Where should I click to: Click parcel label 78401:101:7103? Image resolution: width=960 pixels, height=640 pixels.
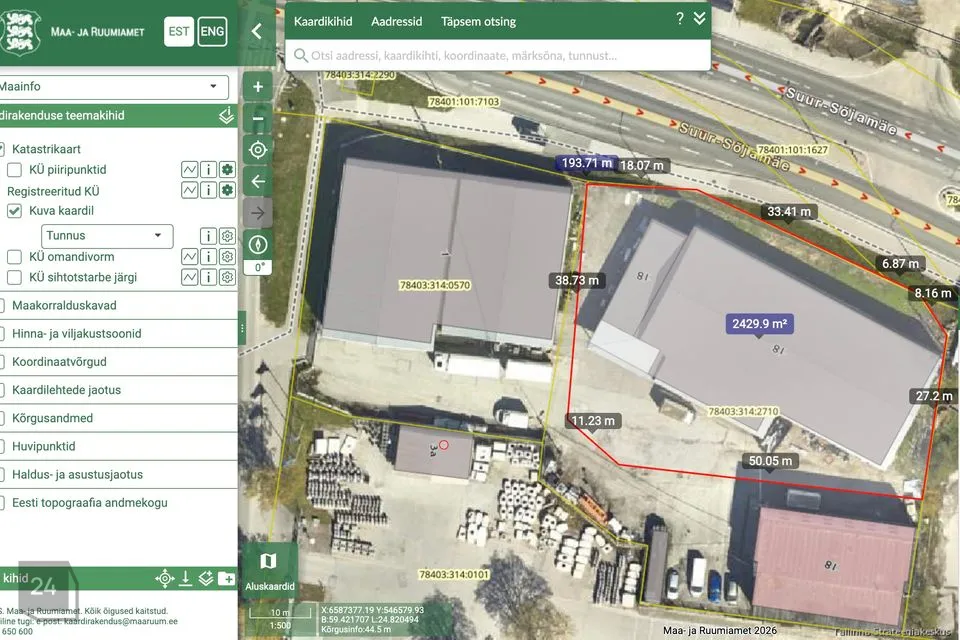(x=463, y=101)
